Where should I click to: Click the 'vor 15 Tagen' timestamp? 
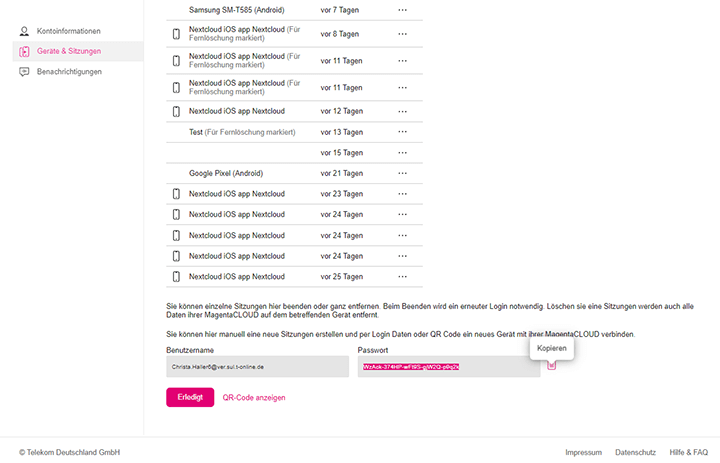342,152
